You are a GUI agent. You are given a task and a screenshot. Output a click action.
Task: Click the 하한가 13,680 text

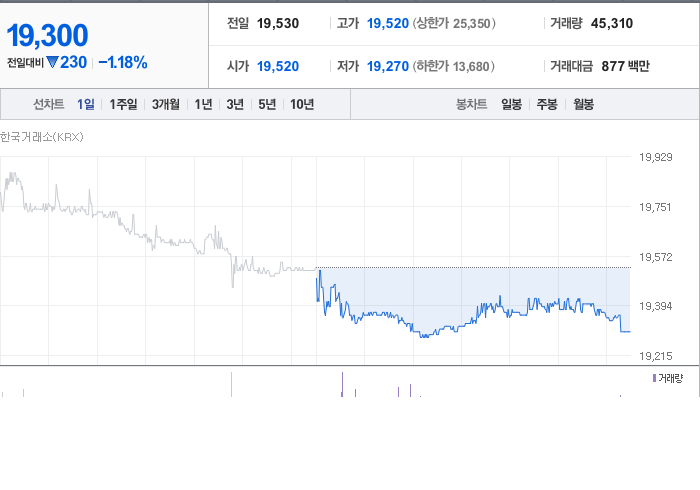click(x=453, y=66)
